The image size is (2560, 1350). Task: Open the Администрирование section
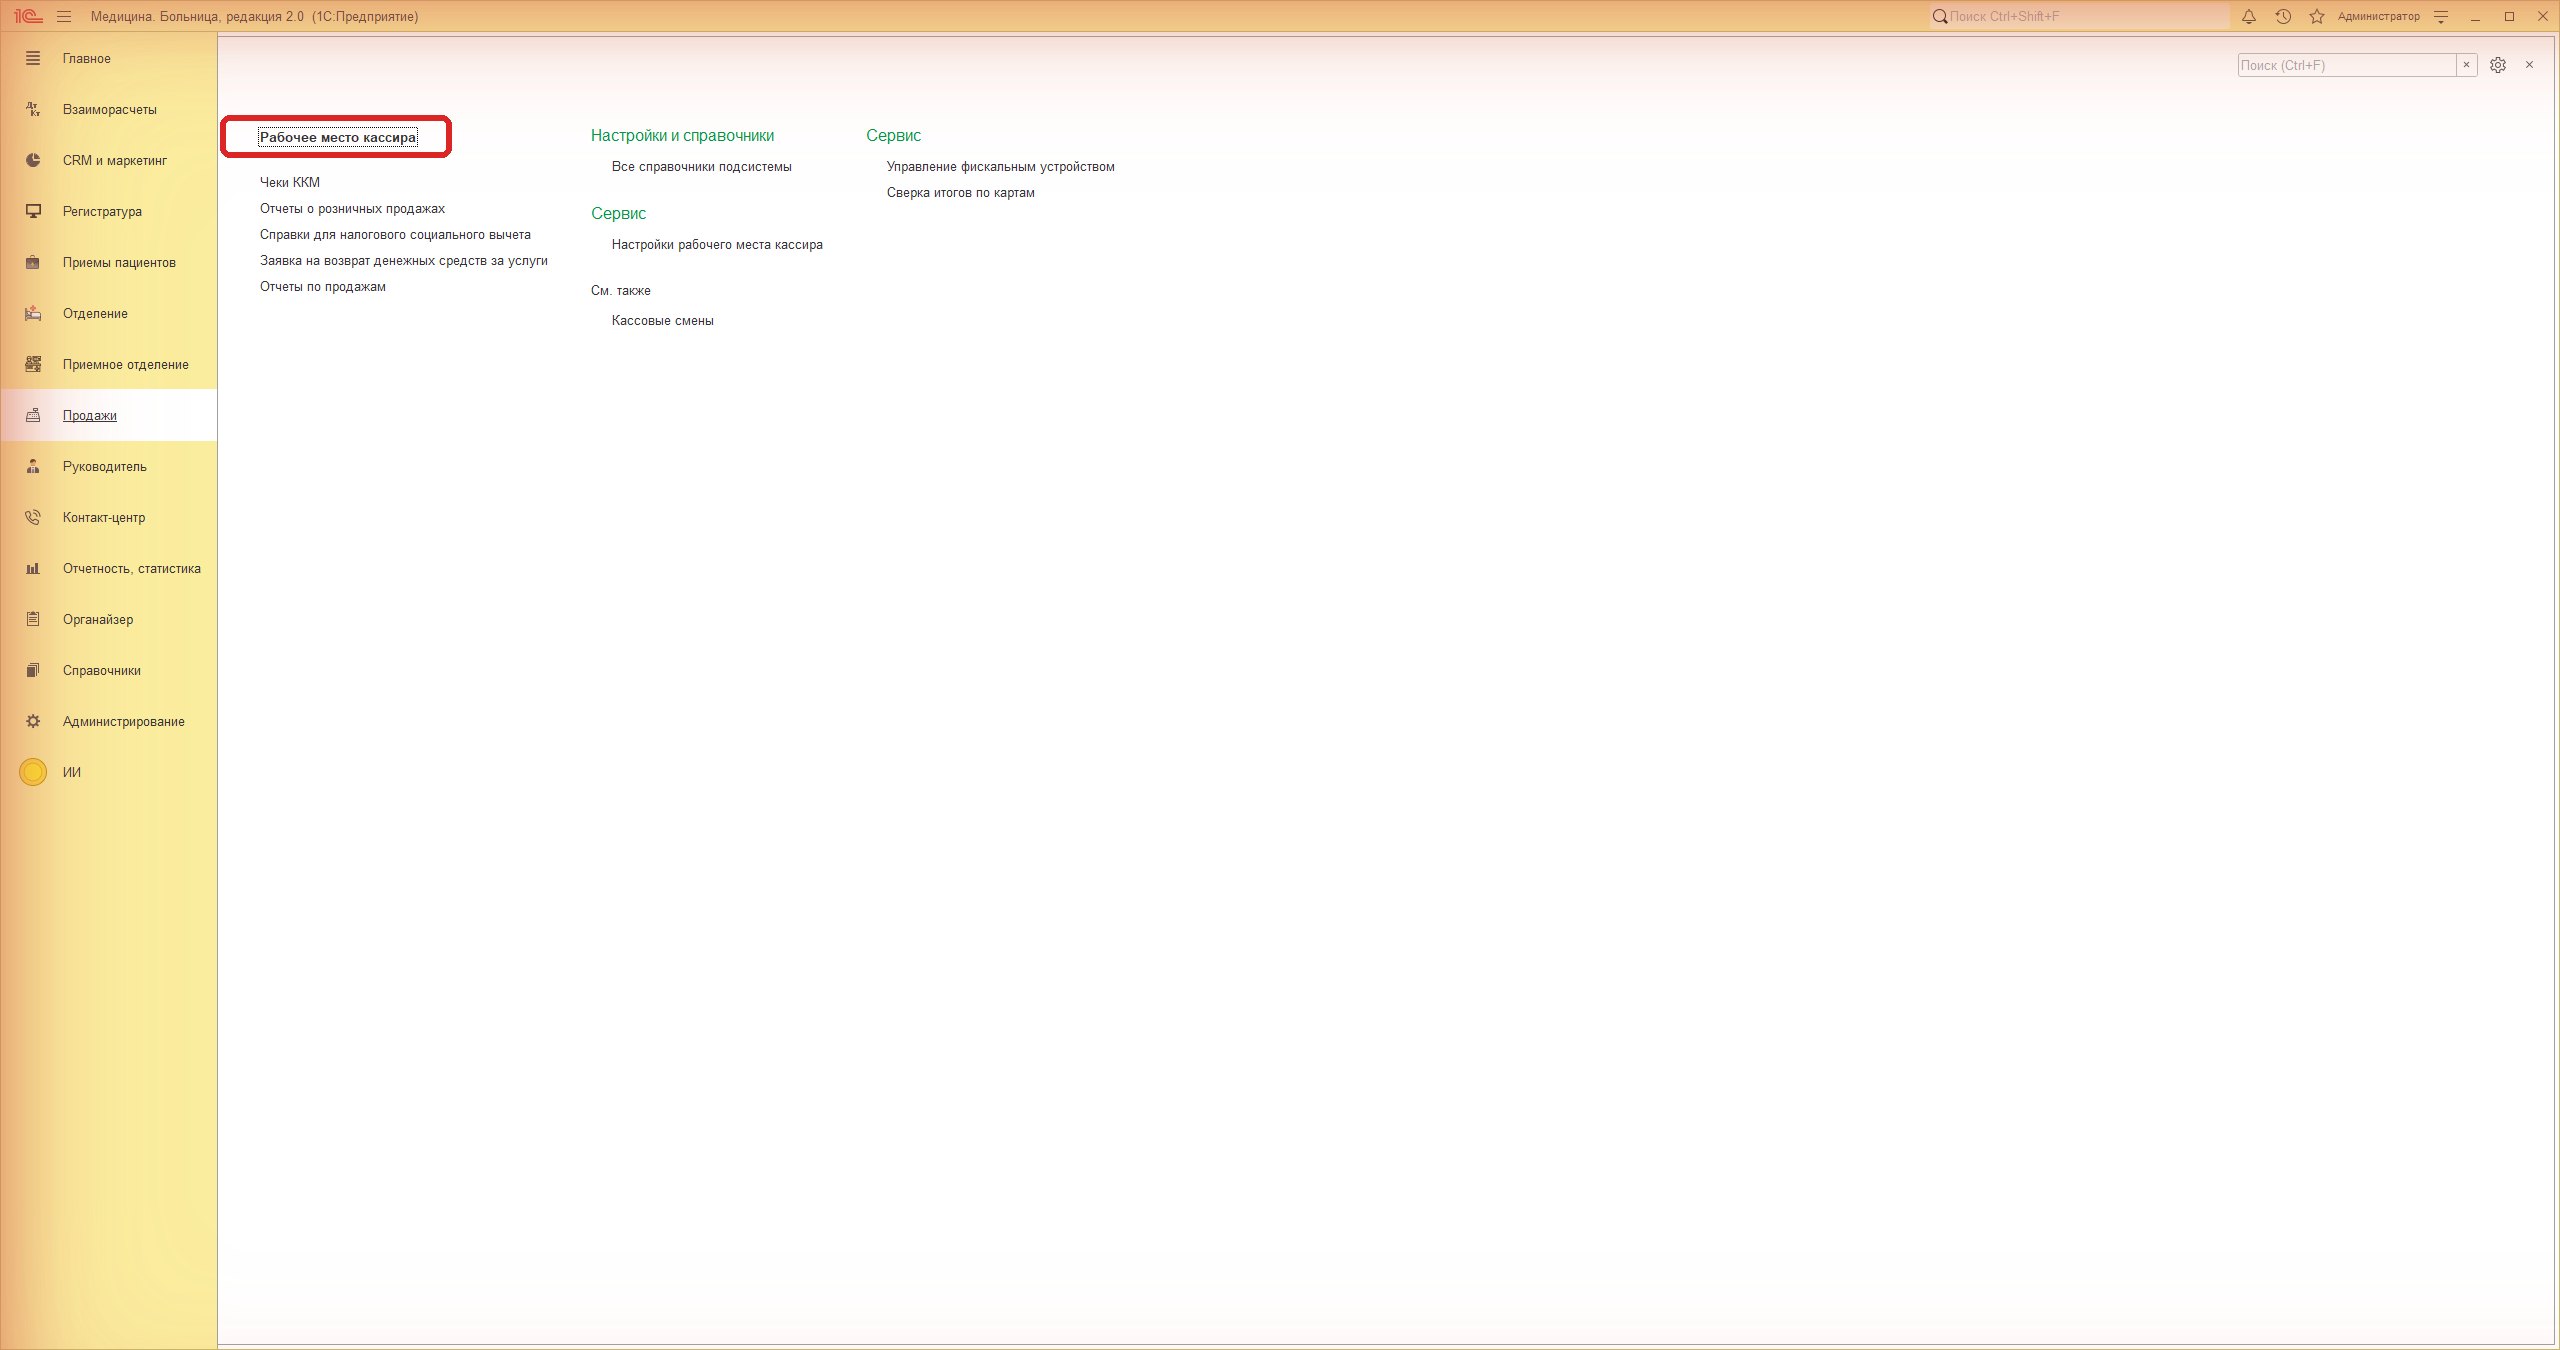[x=108, y=721]
